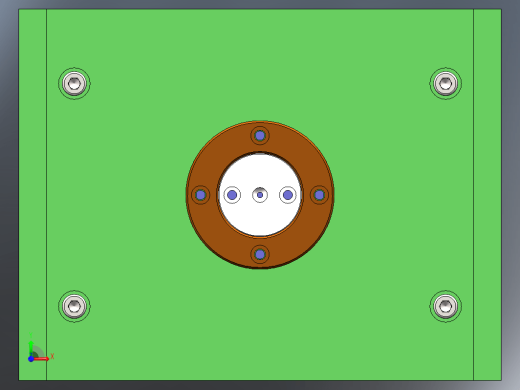This screenshot has height=390, width=520.
Task: Select the narrow right strip of green plate
Action: pyautogui.click(x=487, y=195)
